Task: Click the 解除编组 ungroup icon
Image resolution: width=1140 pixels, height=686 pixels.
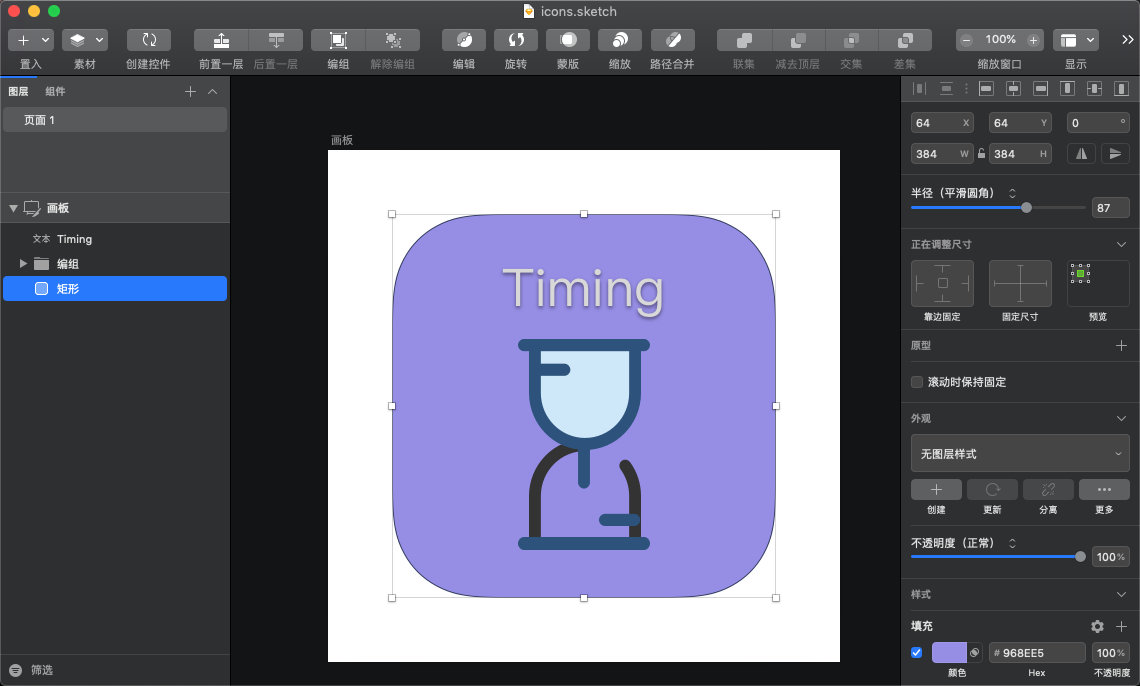Action: 393,40
